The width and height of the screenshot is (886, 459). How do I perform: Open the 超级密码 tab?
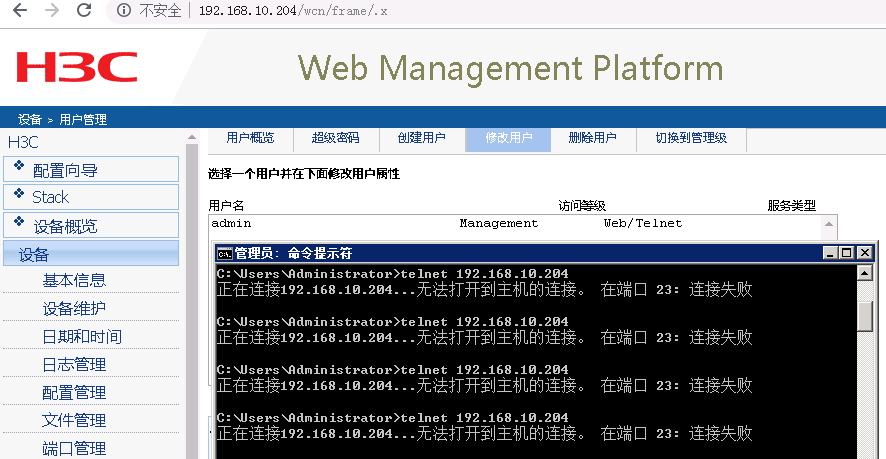336,138
